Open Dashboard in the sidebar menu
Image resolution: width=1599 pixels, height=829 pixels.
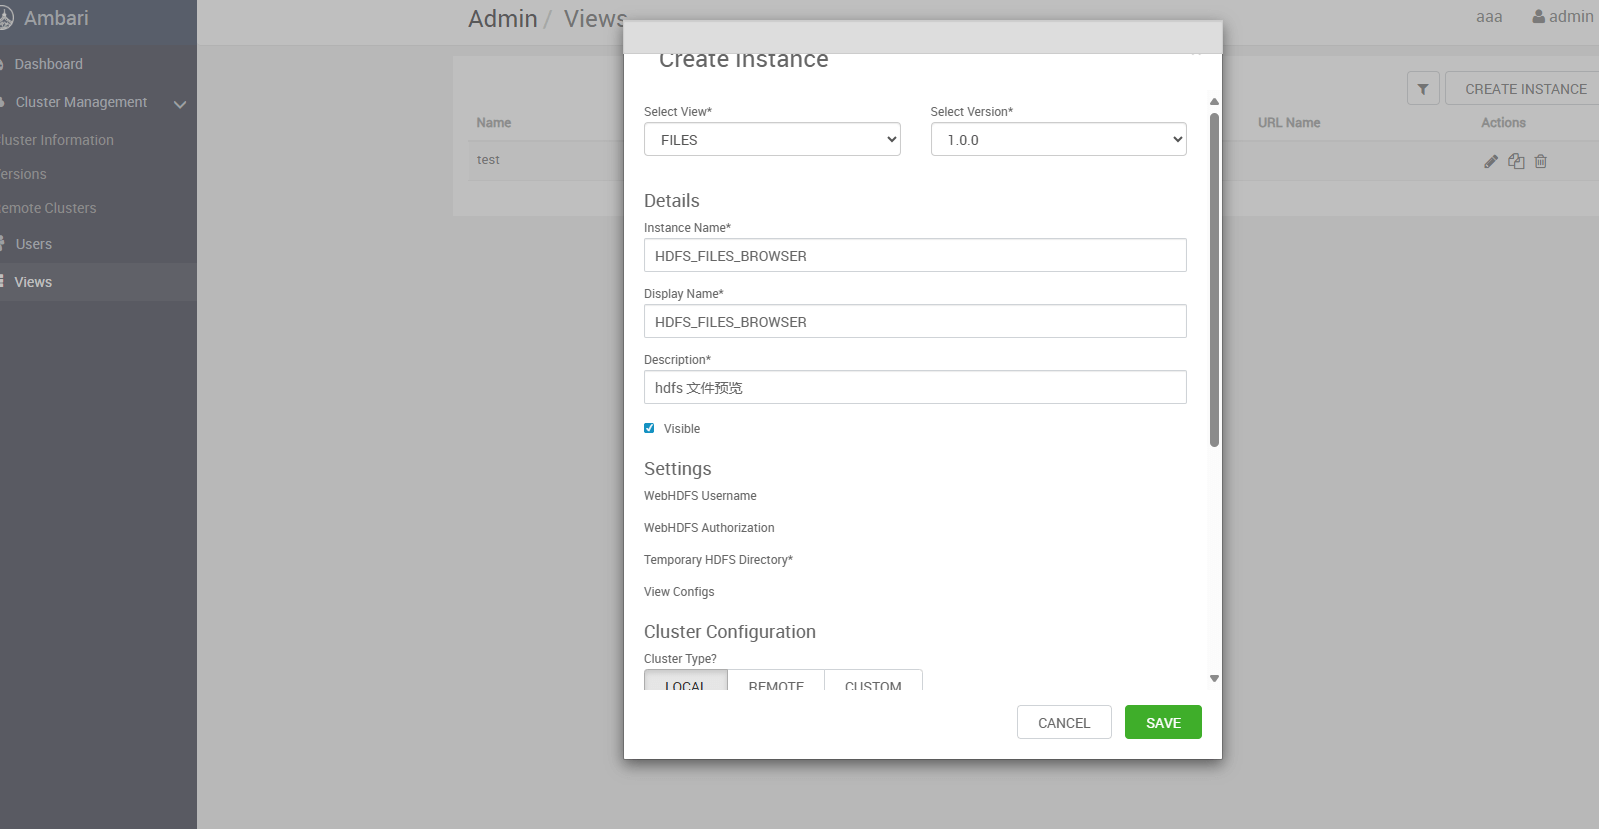[48, 64]
